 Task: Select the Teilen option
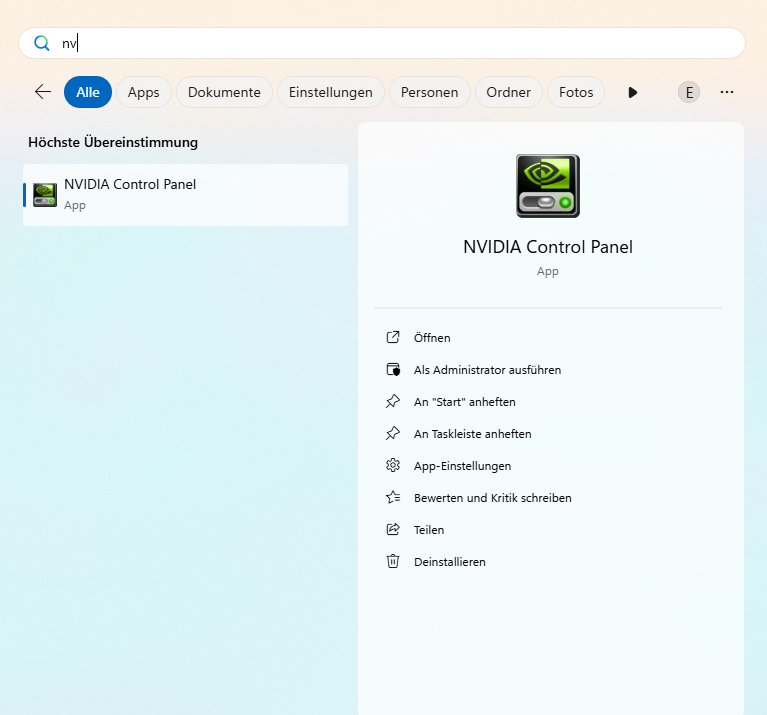point(429,530)
